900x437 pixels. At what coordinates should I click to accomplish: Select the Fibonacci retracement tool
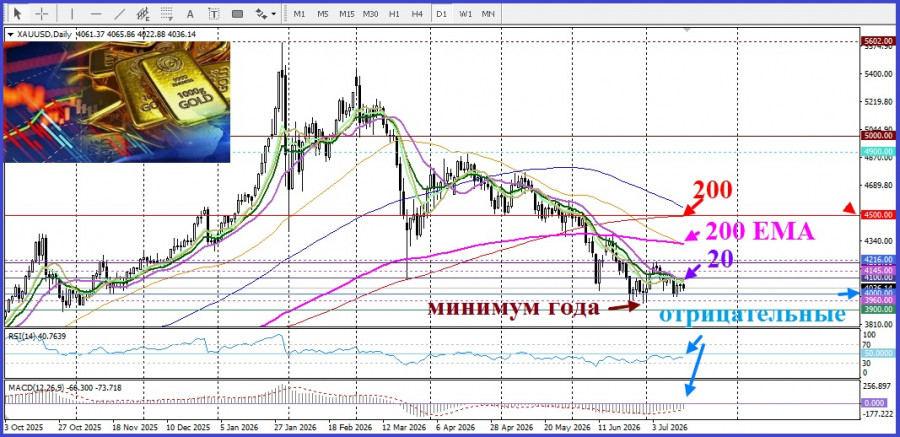point(166,13)
